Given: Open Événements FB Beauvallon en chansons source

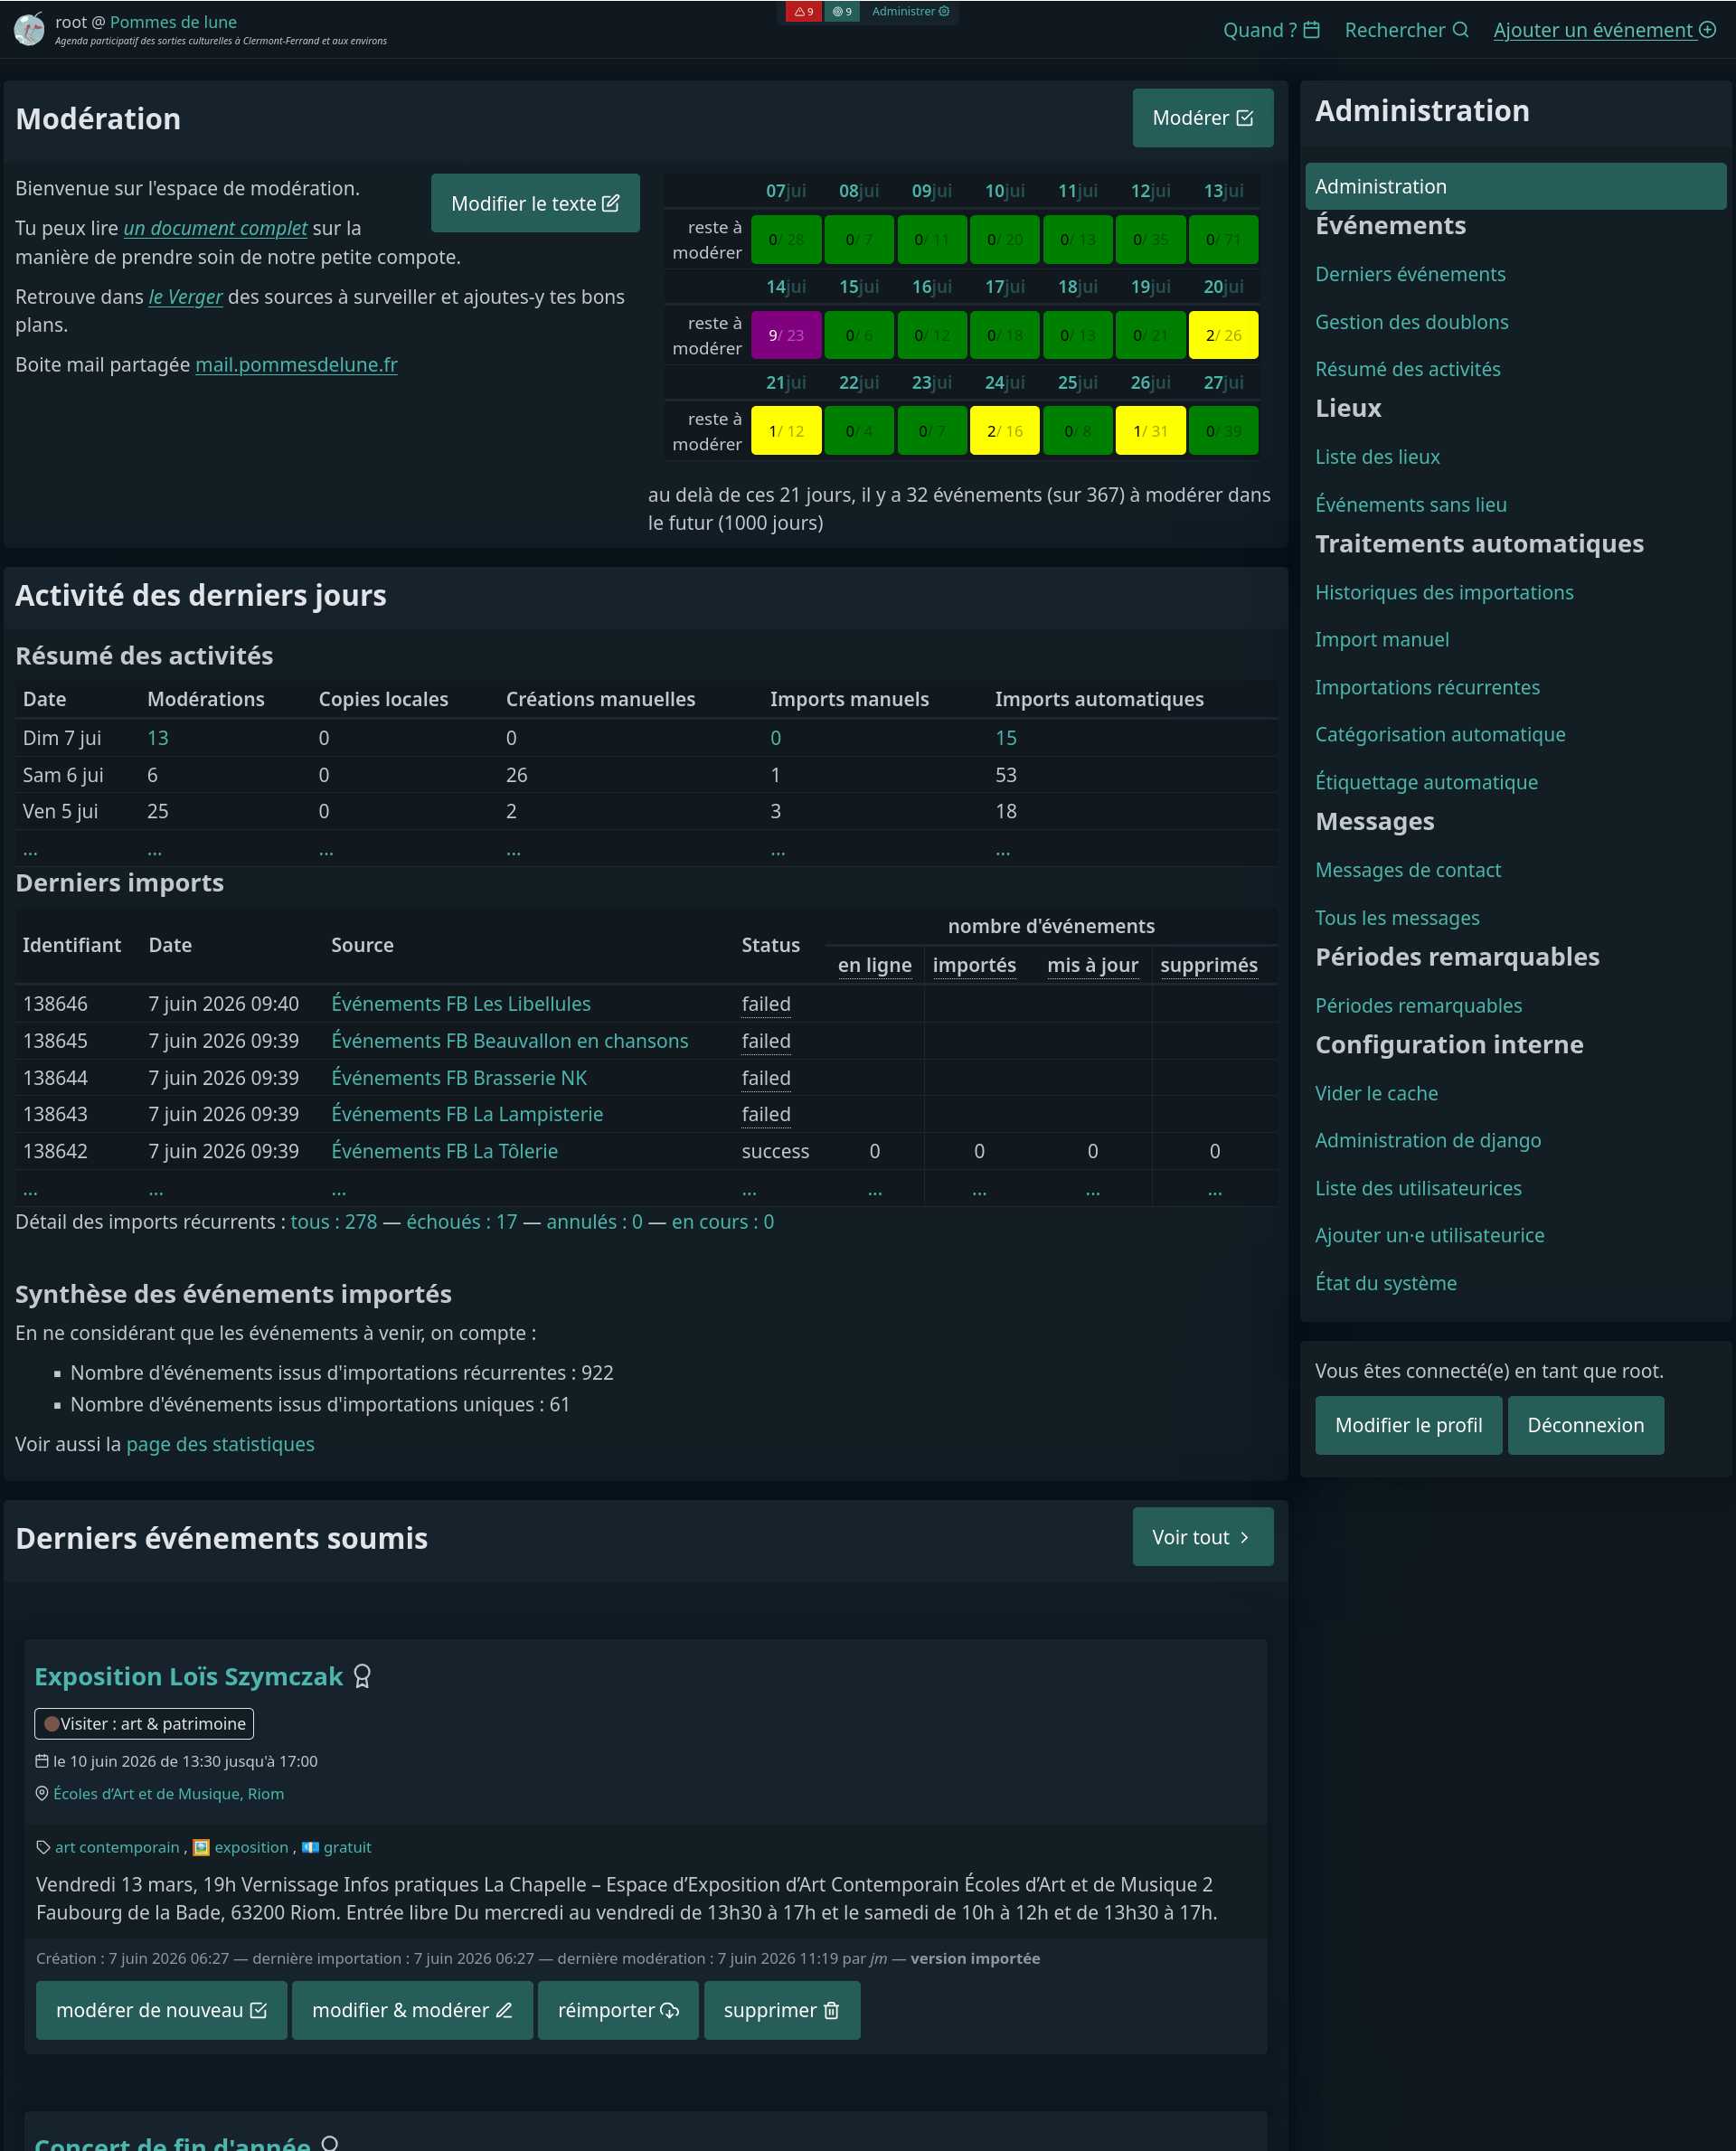Looking at the screenshot, I should coord(510,1041).
